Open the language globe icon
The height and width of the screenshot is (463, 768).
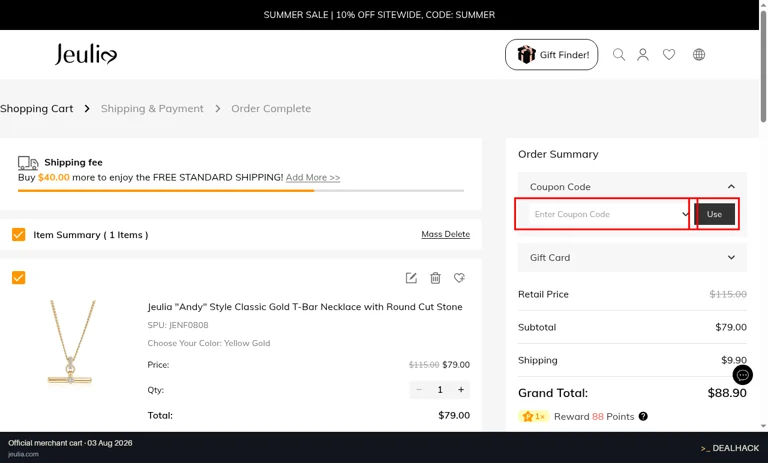[x=699, y=54]
